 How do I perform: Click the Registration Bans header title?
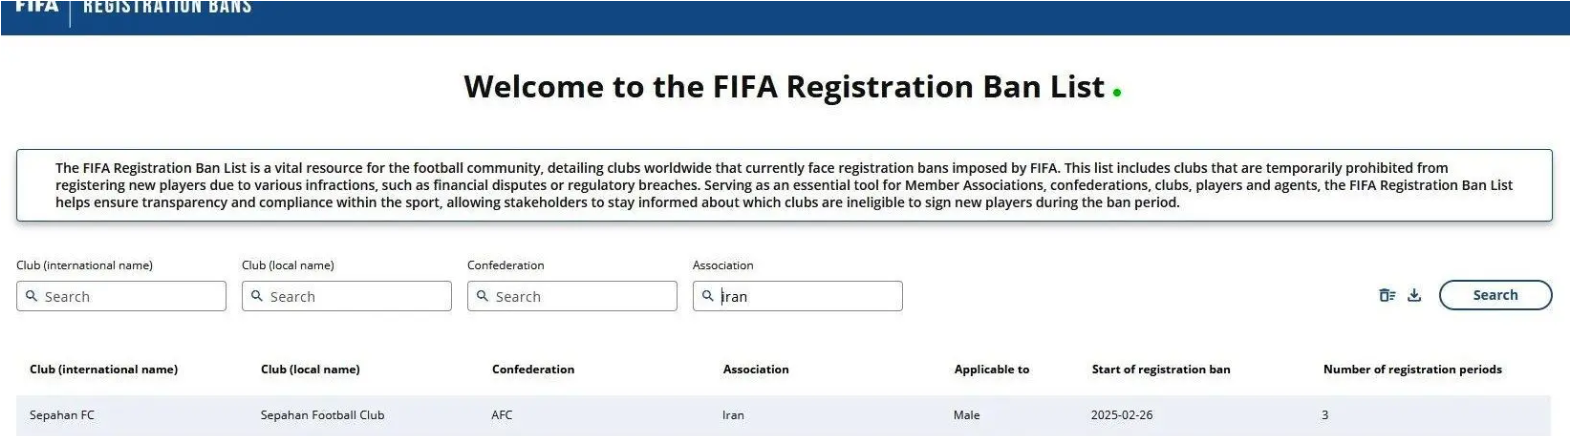(x=167, y=8)
